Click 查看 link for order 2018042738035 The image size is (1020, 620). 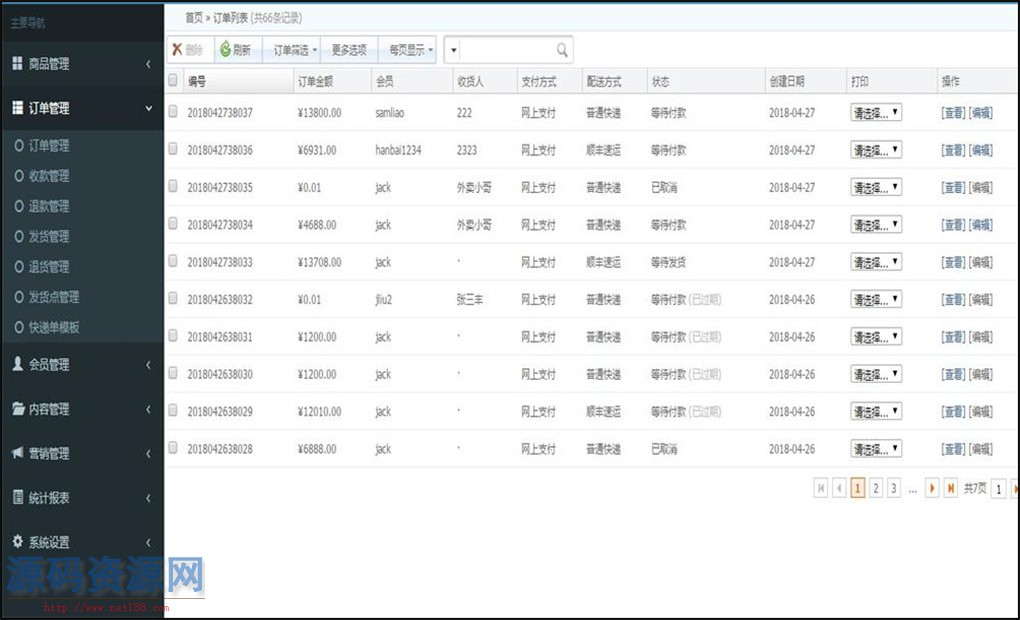pos(953,188)
